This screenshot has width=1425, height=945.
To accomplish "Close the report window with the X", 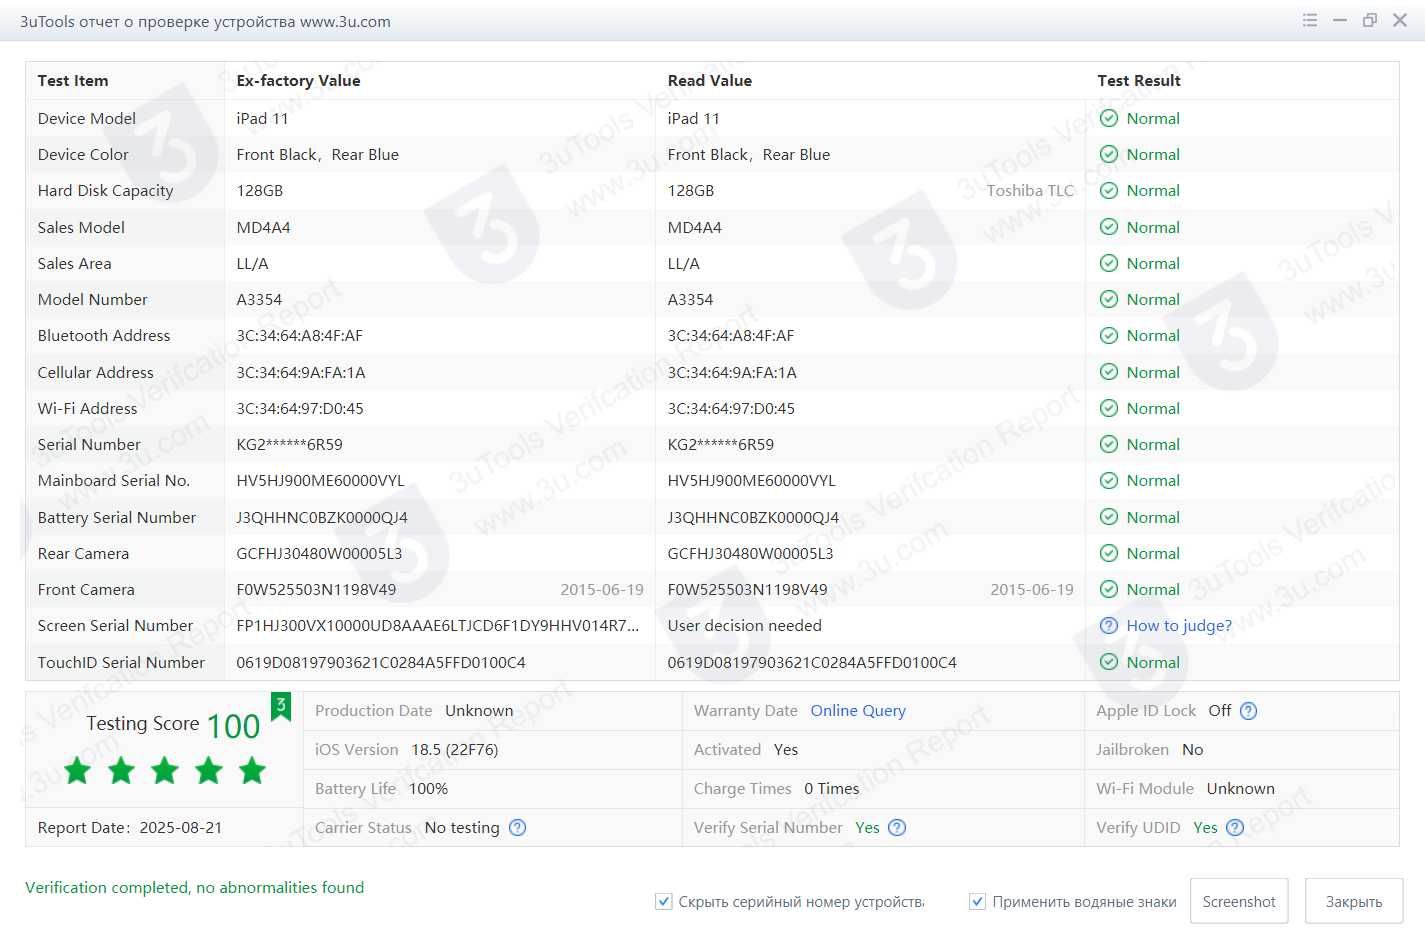I will coord(1400,20).
